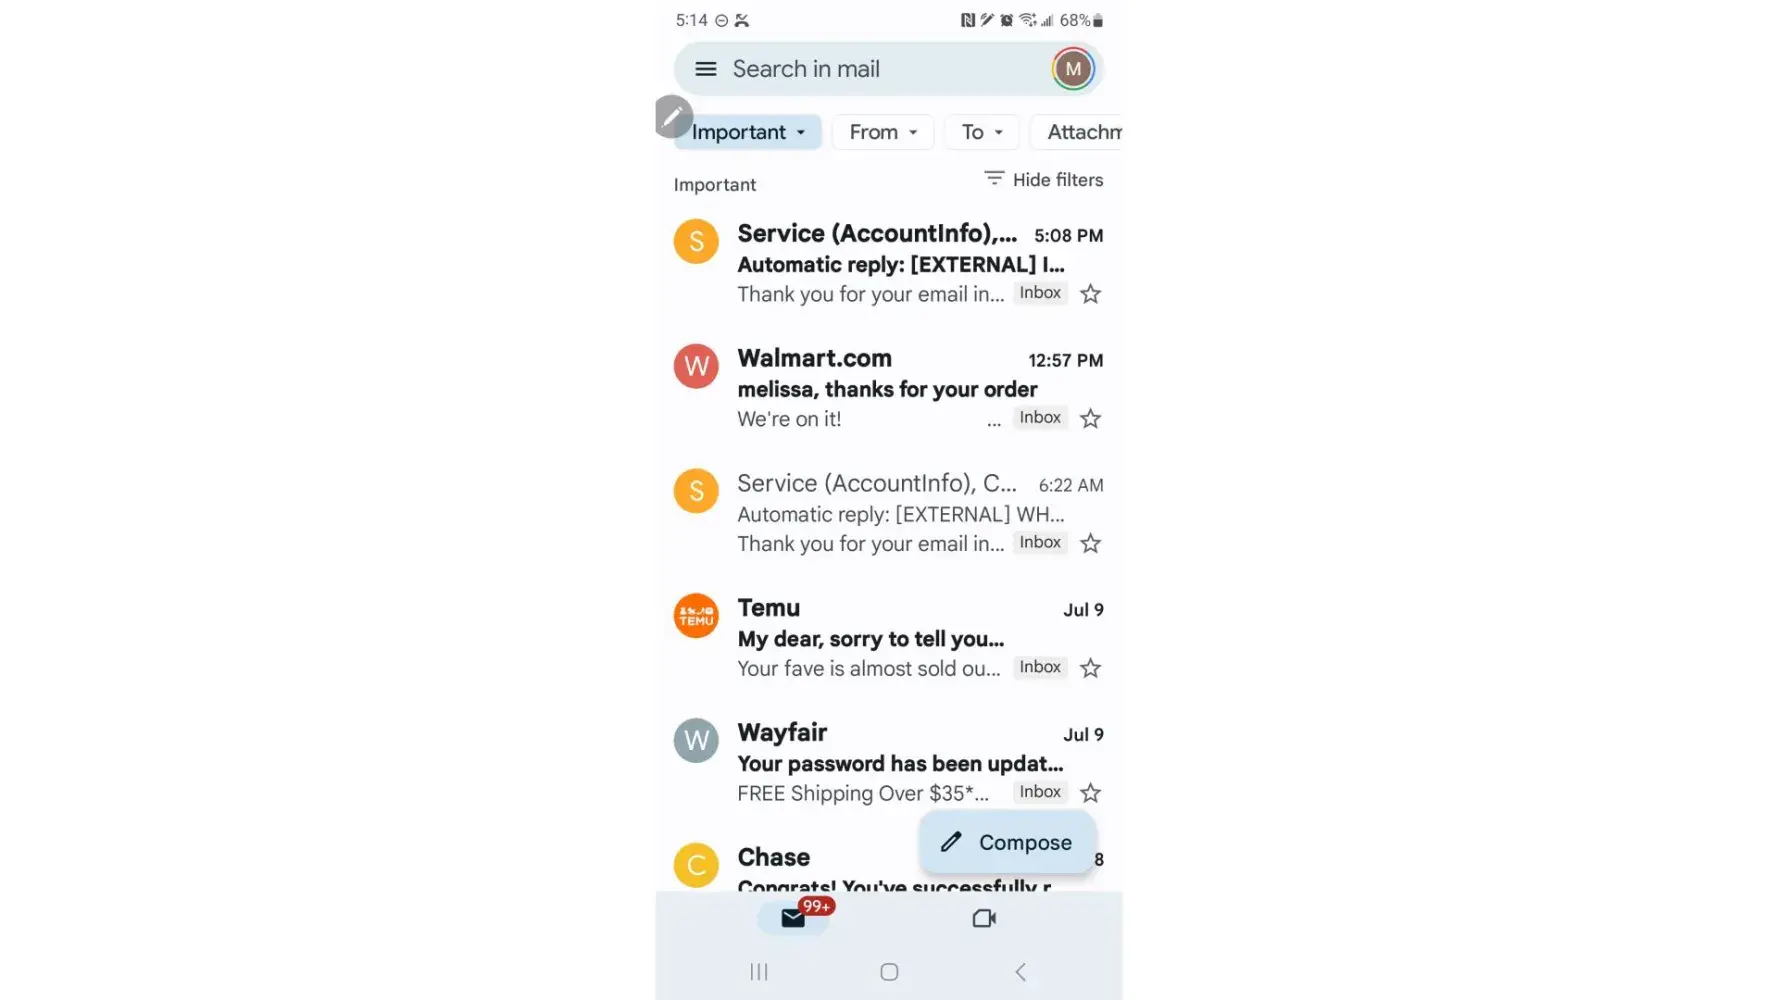Star the Temu email
The height and width of the screenshot is (1000, 1778).
coord(1090,668)
